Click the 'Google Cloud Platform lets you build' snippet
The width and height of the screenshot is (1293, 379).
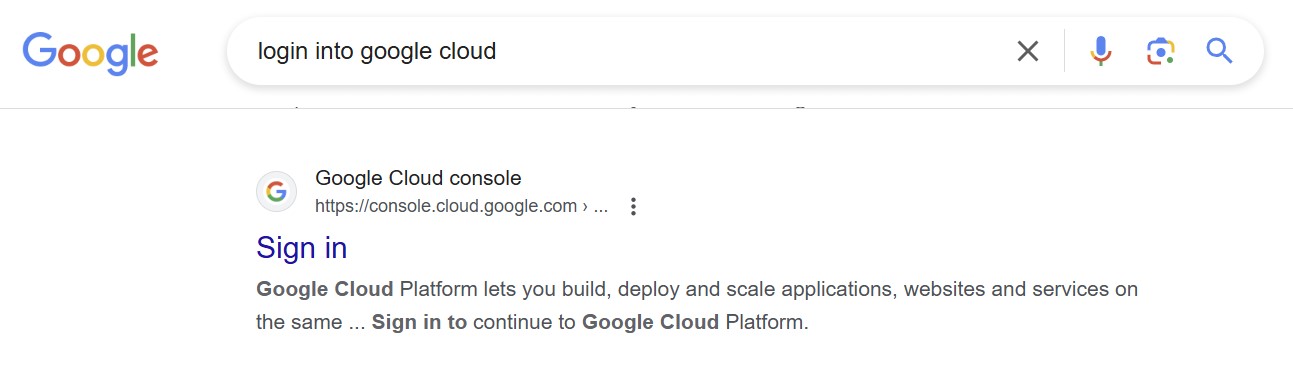pyautogui.click(x=697, y=306)
